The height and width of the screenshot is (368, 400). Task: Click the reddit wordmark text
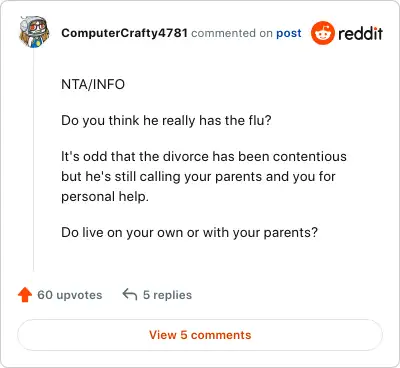(360, 33)
